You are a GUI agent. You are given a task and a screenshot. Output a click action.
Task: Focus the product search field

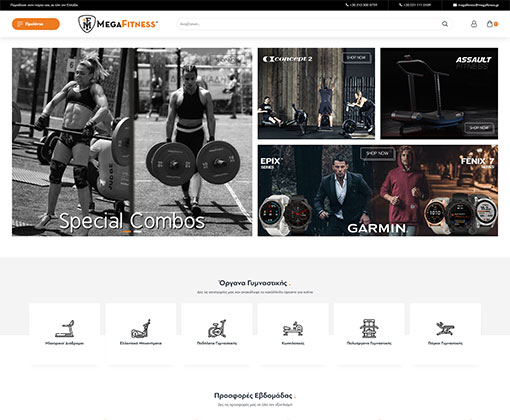pos(314,24)
